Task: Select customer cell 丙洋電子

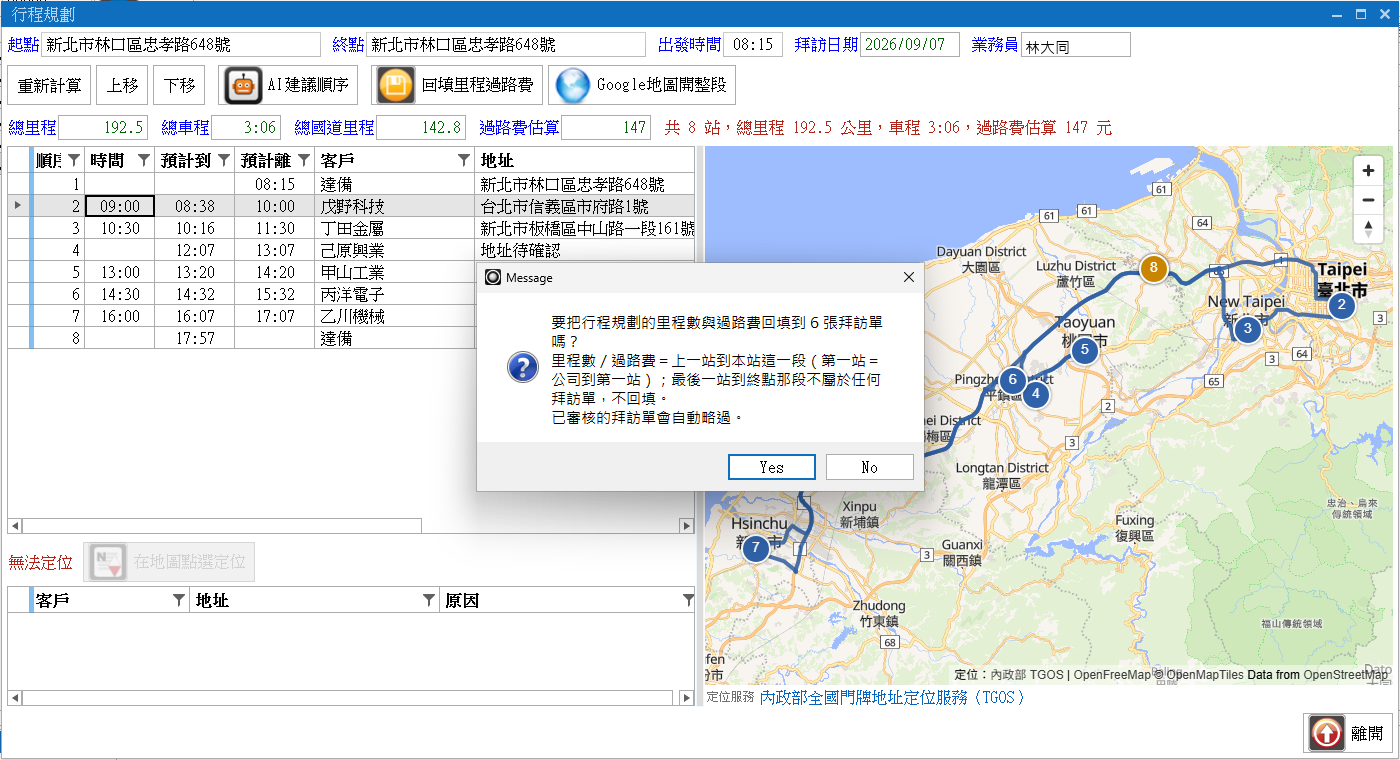Action: pos(395,294)
